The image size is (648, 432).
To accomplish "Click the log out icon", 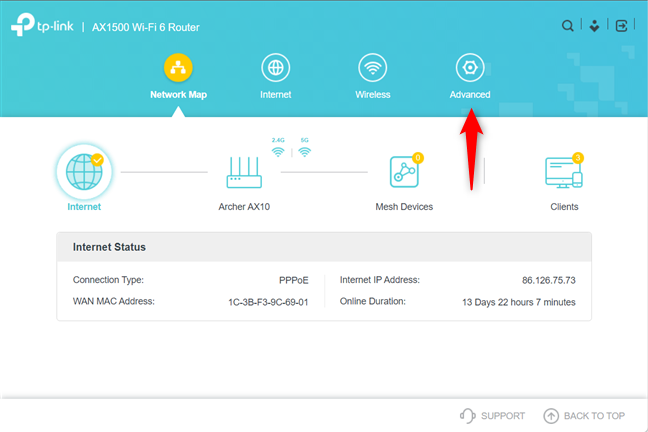I will pyautogui.click(x=621, y=26).
